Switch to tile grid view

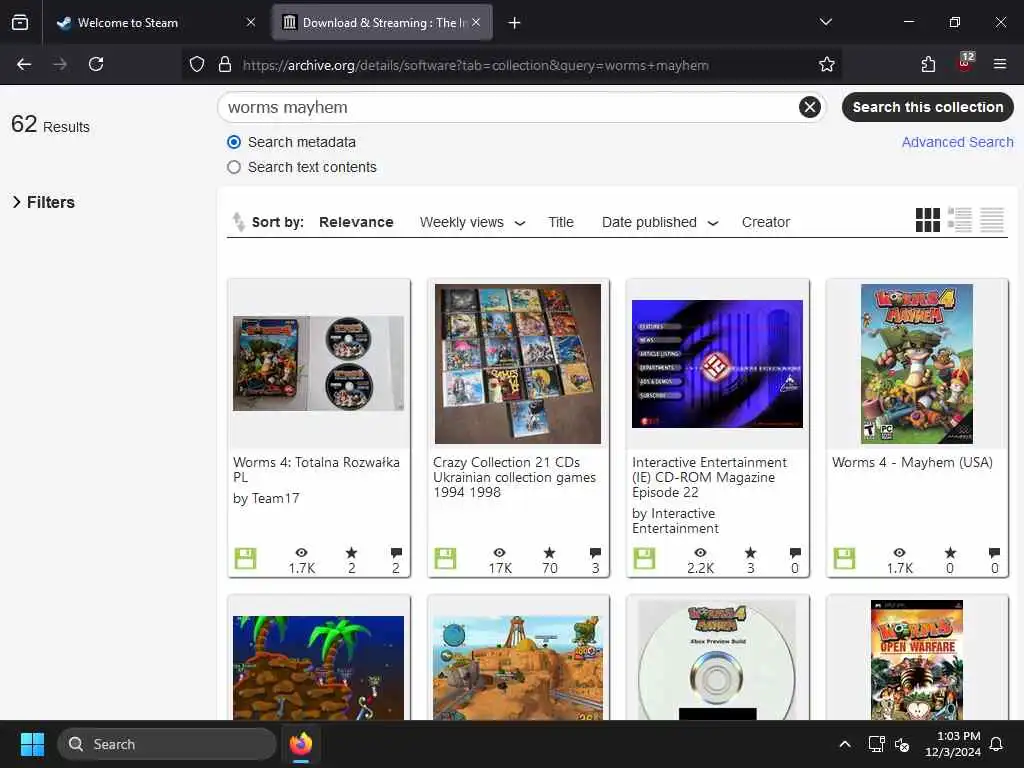coord(927,220)
